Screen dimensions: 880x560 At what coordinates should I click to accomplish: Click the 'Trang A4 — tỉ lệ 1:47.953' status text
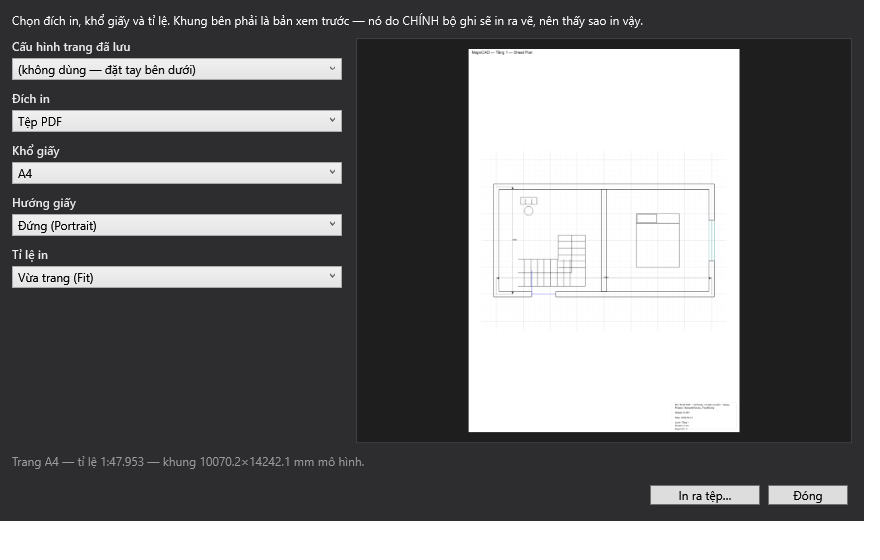click(188, 462)
